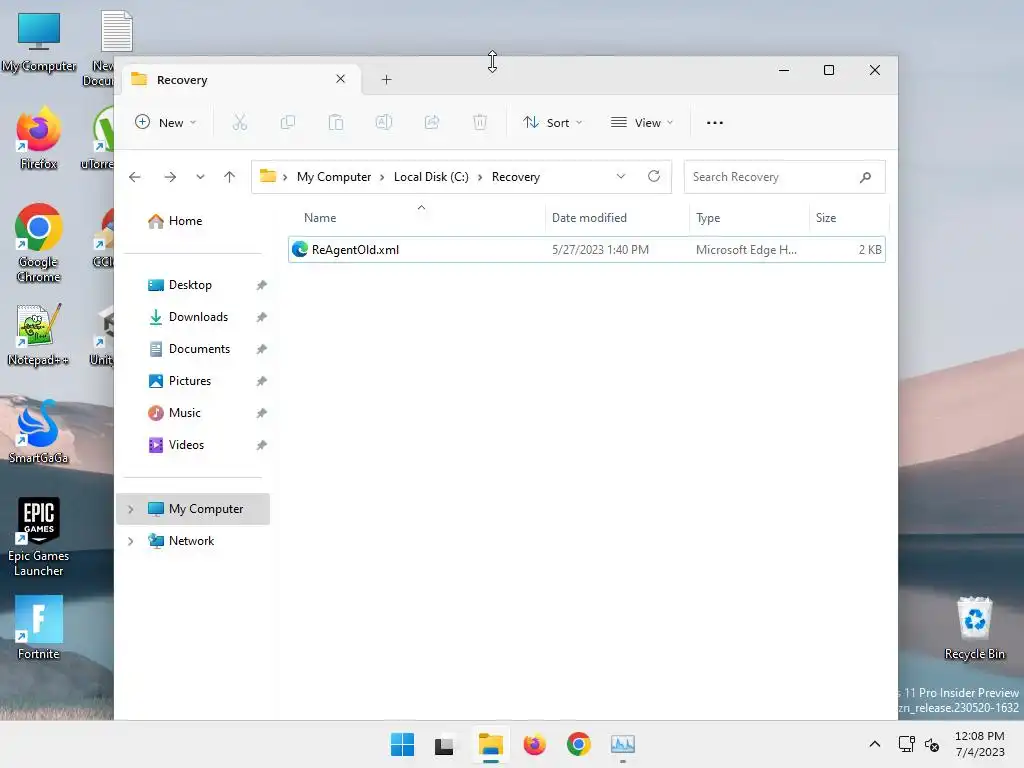Click Chrome icon in taskbar
This screenshot has width=1024, height=768.
click(579, 744)
